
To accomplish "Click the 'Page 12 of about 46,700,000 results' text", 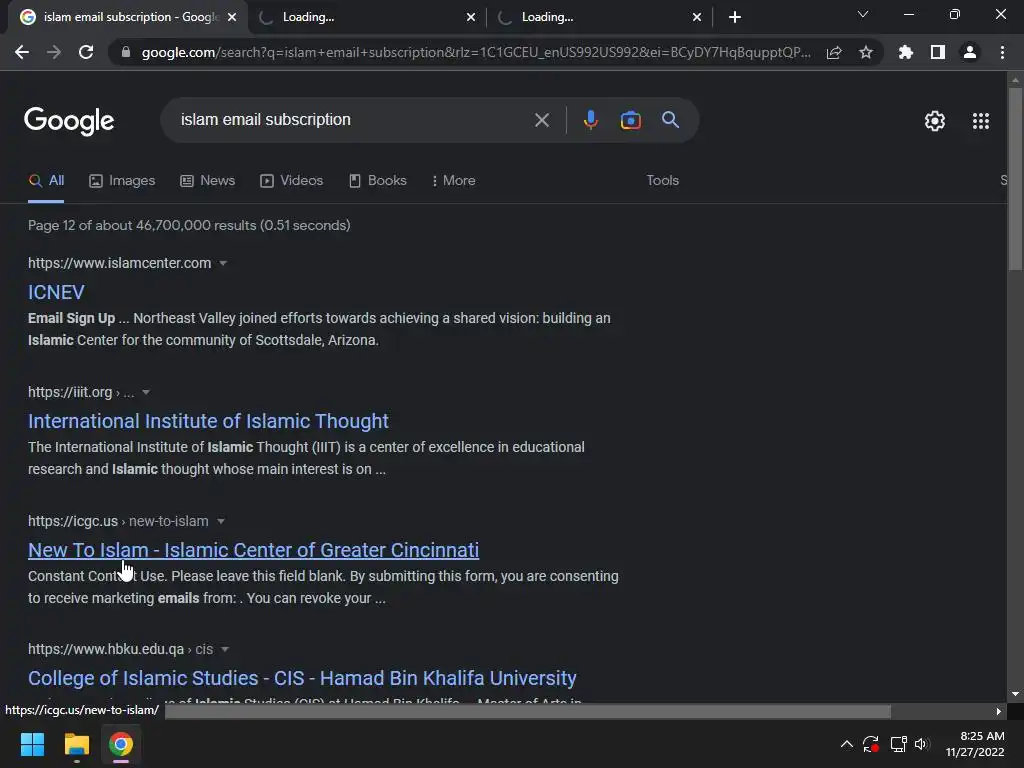I will tap(142, 225).
